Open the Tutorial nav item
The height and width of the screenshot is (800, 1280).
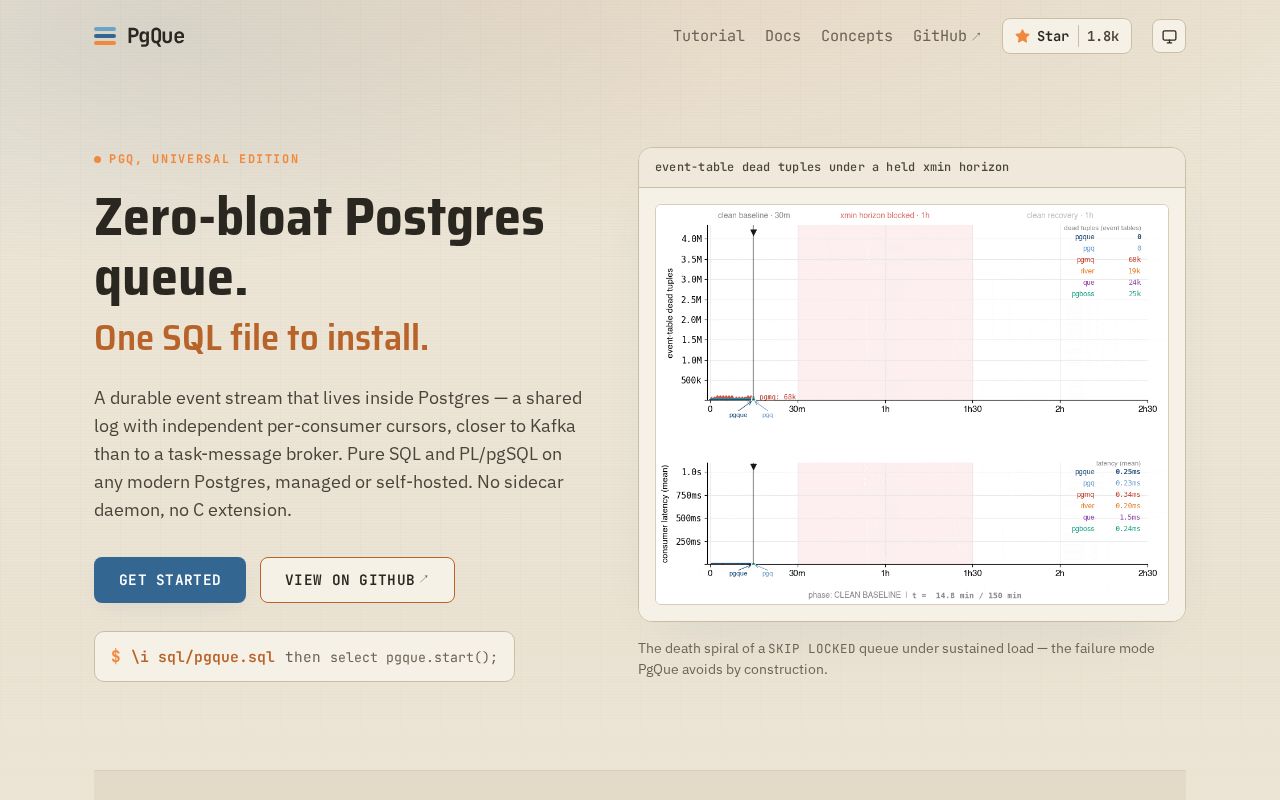(709, 36)
